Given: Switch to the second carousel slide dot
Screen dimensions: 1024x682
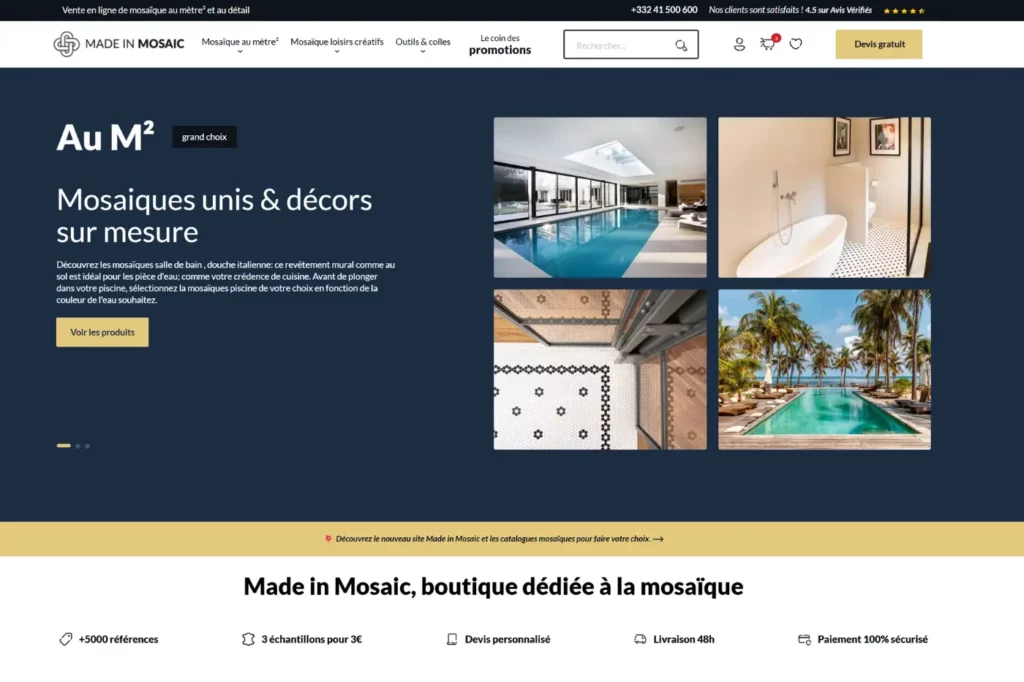Looking at the screenshot, I should pyautogui.click(x=78, y=445).
